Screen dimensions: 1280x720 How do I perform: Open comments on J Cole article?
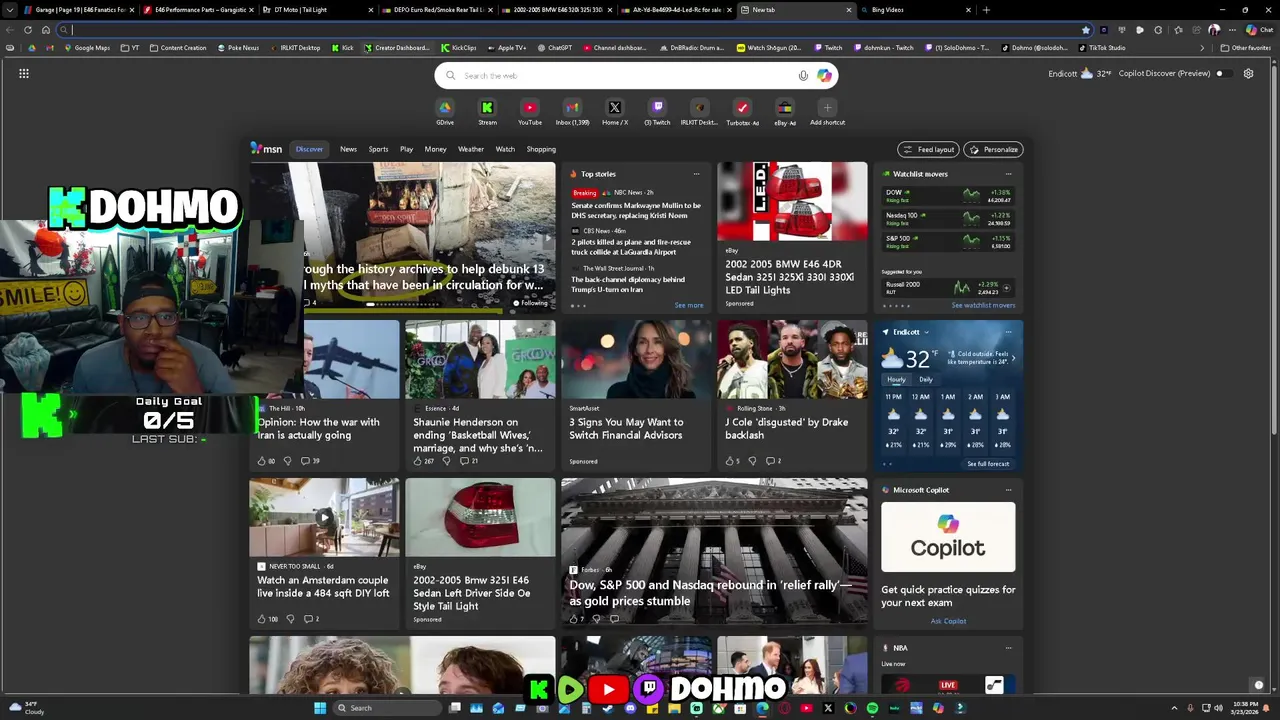coord(773,461)
